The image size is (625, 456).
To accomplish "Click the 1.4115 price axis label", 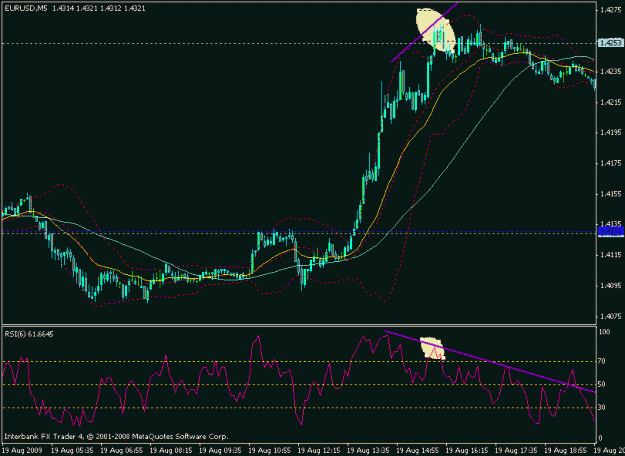I will click(611, 255).
